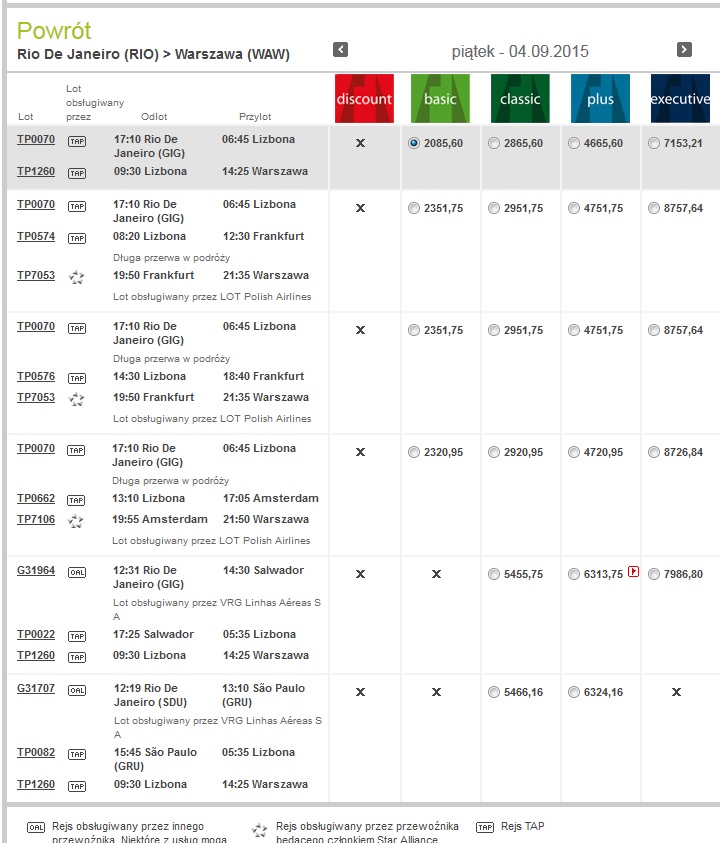The image size is (725, 843).
Task: Open flight TP7106 details
Action: tap(36, 519)
